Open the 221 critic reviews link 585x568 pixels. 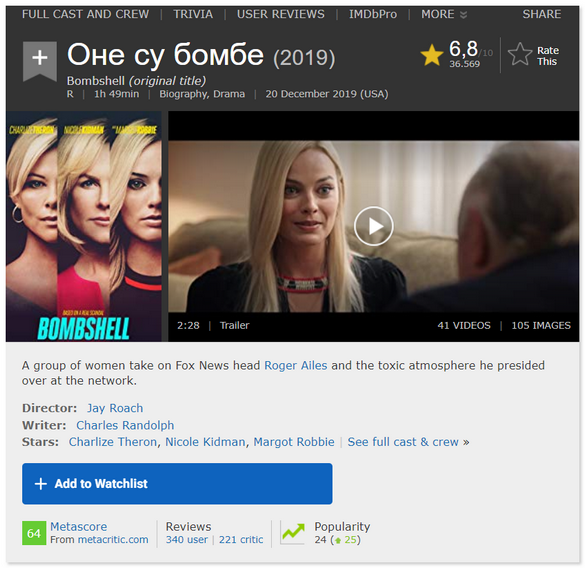[241, 540]
